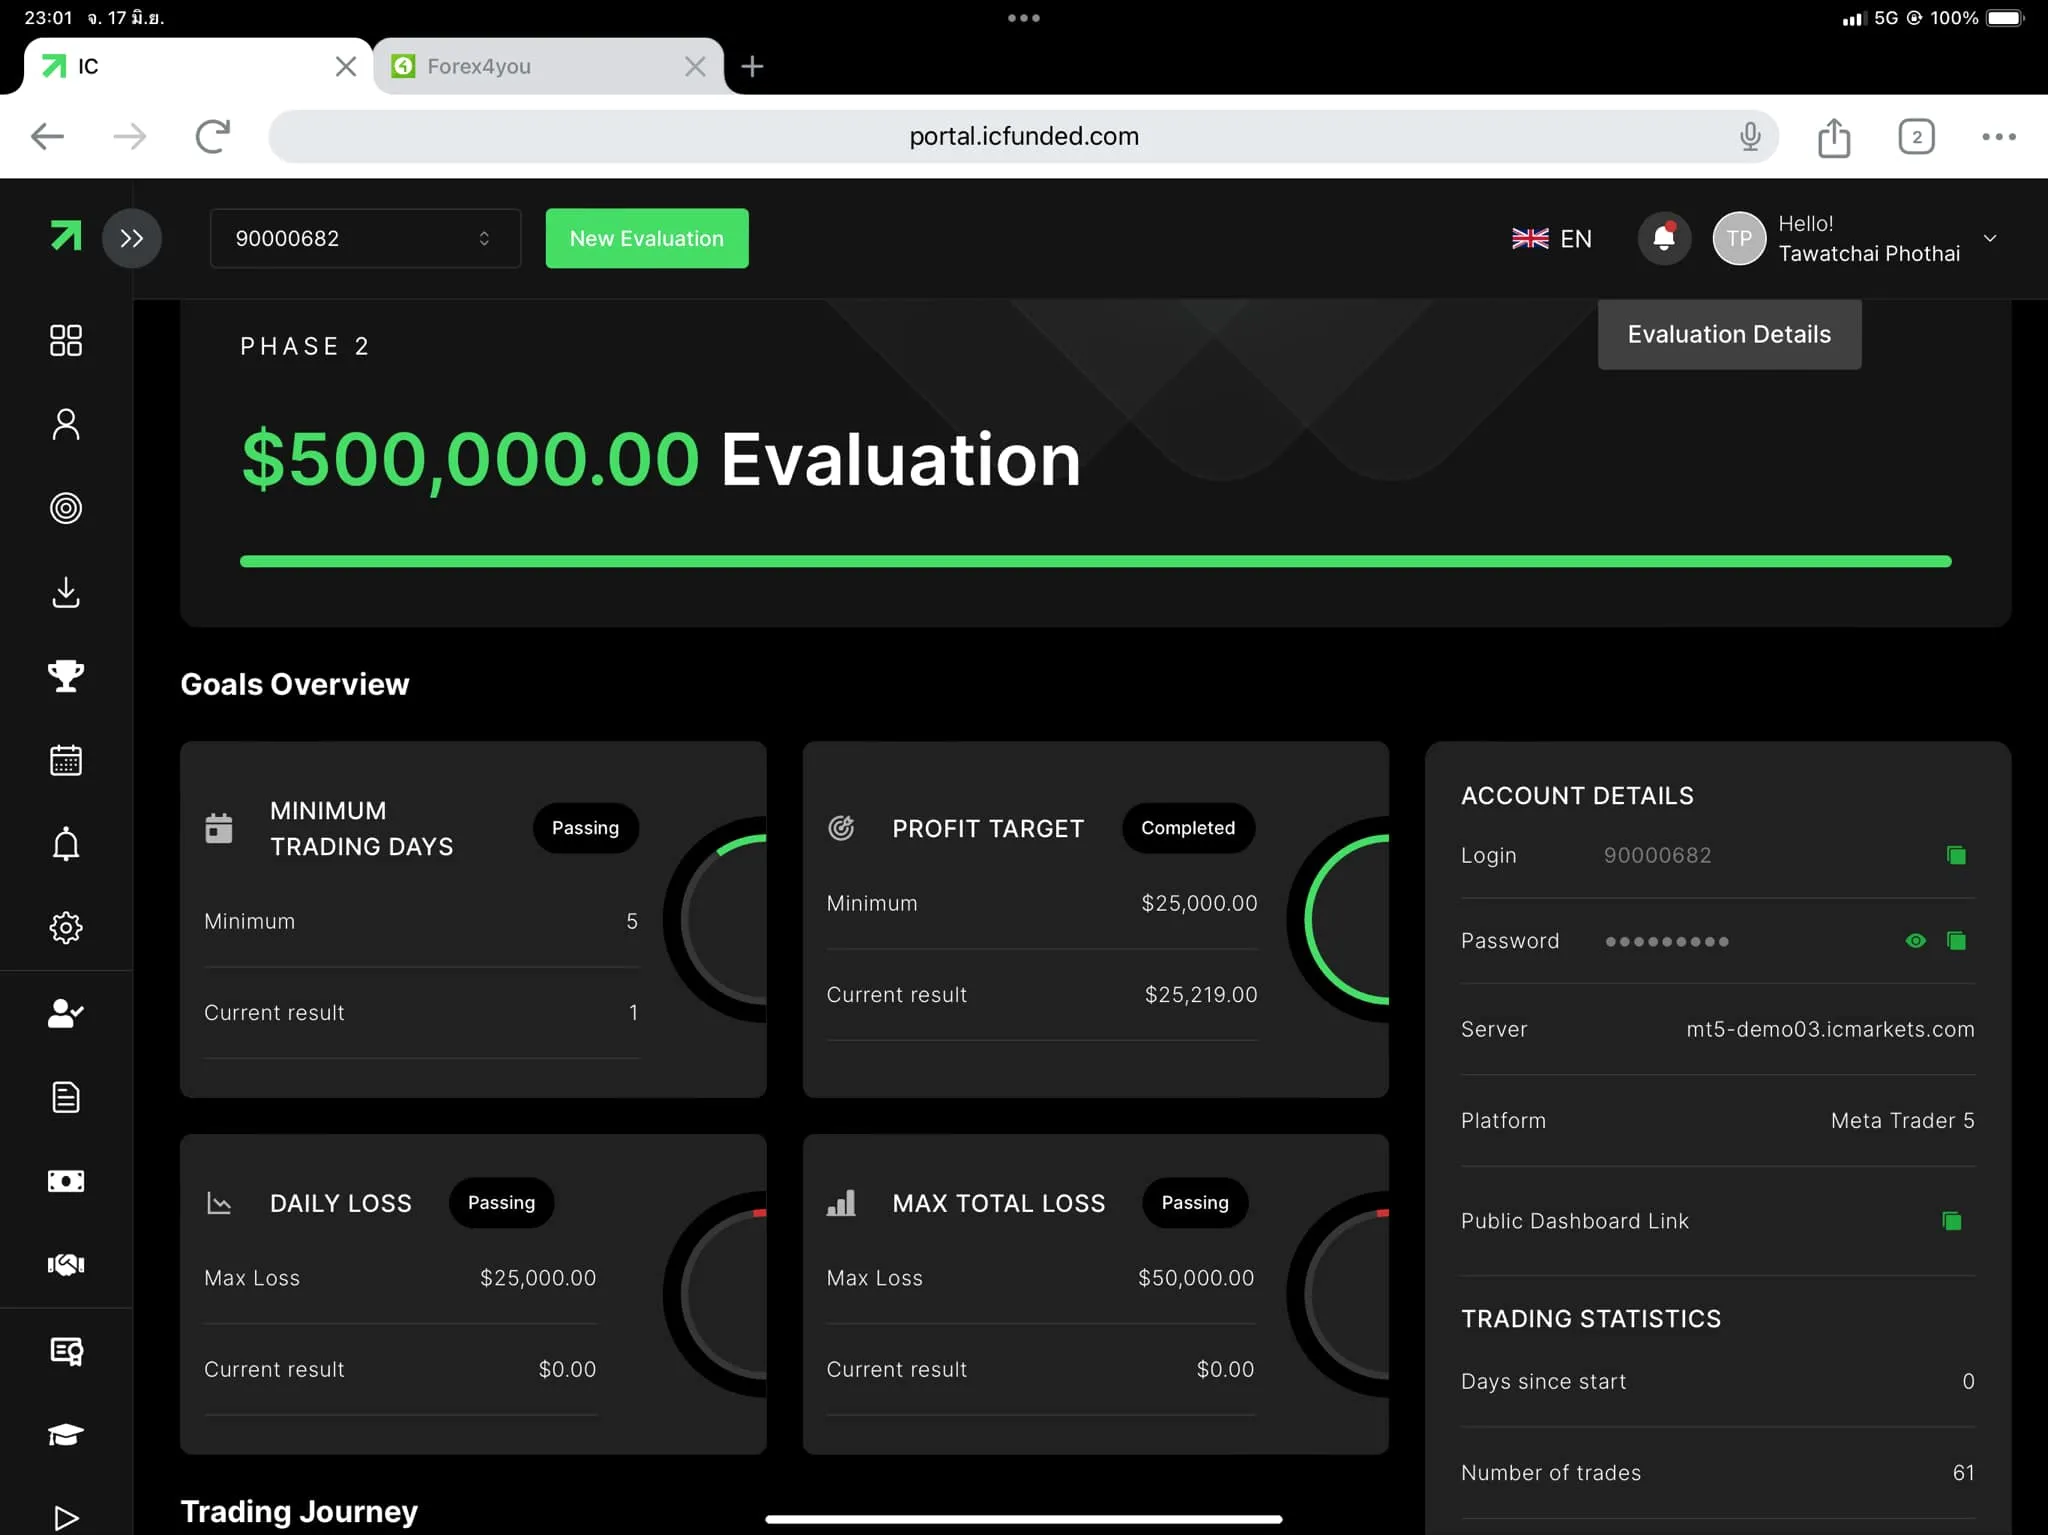Switch to the Forex4you browser tab
Viewport: 2048px width, 1535px height.
click(x=548, y=66)
